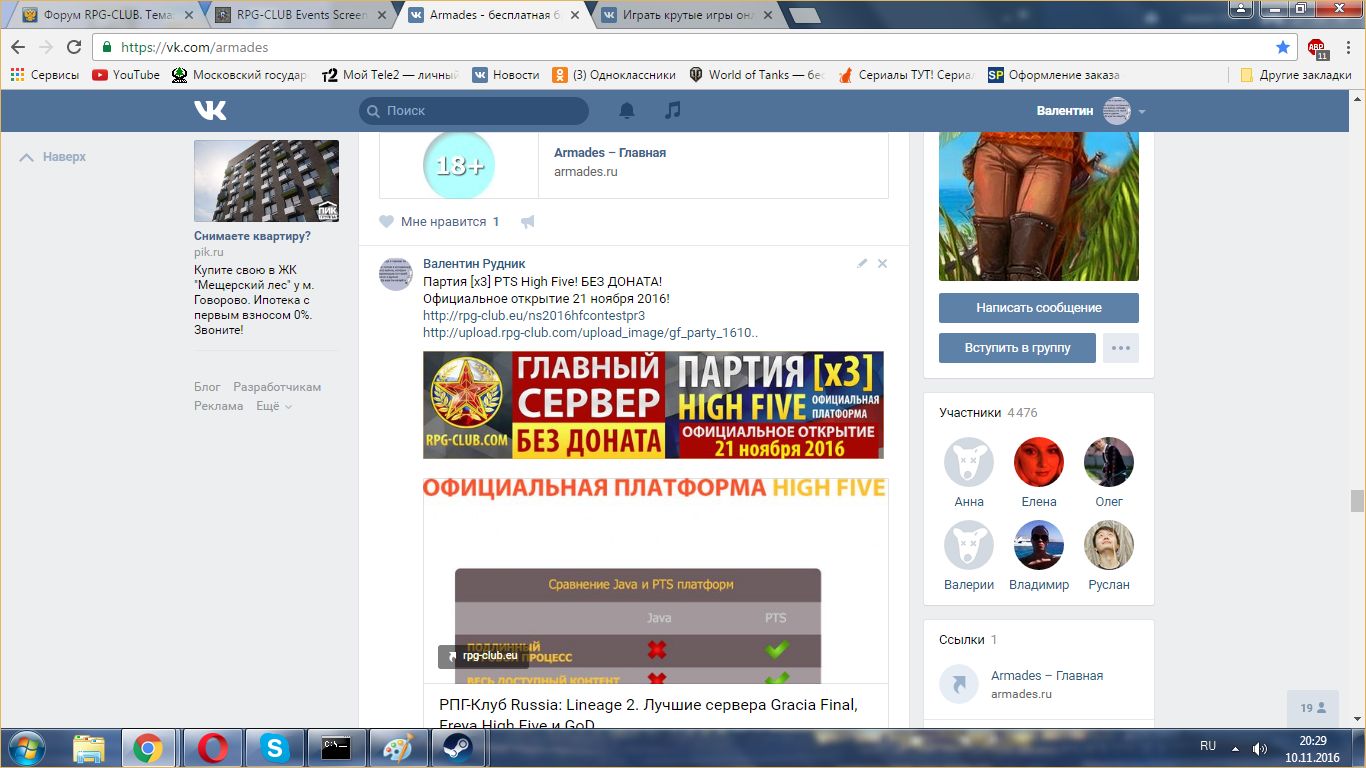Open the VK music player icon
This screenshot has height=768, width=1366.
(673, 110)
